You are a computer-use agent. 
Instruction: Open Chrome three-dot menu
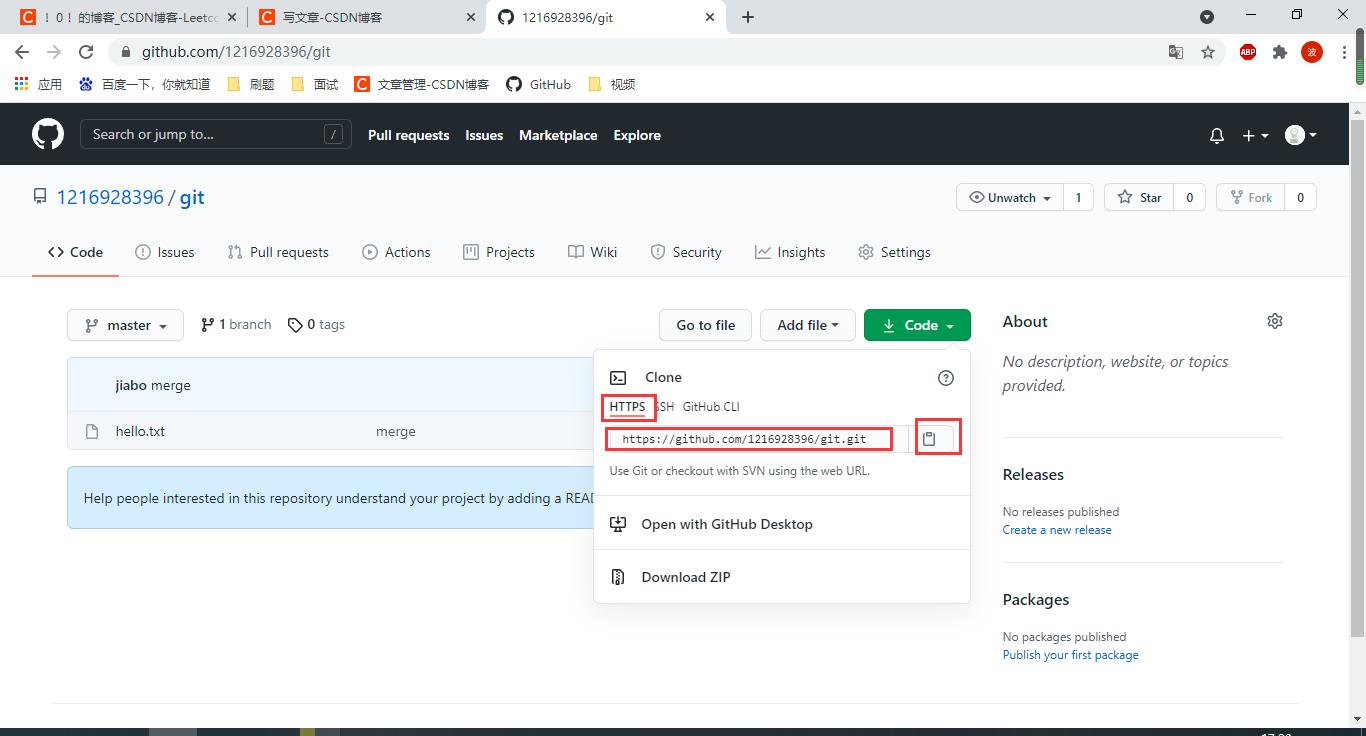click(1344, 52)
